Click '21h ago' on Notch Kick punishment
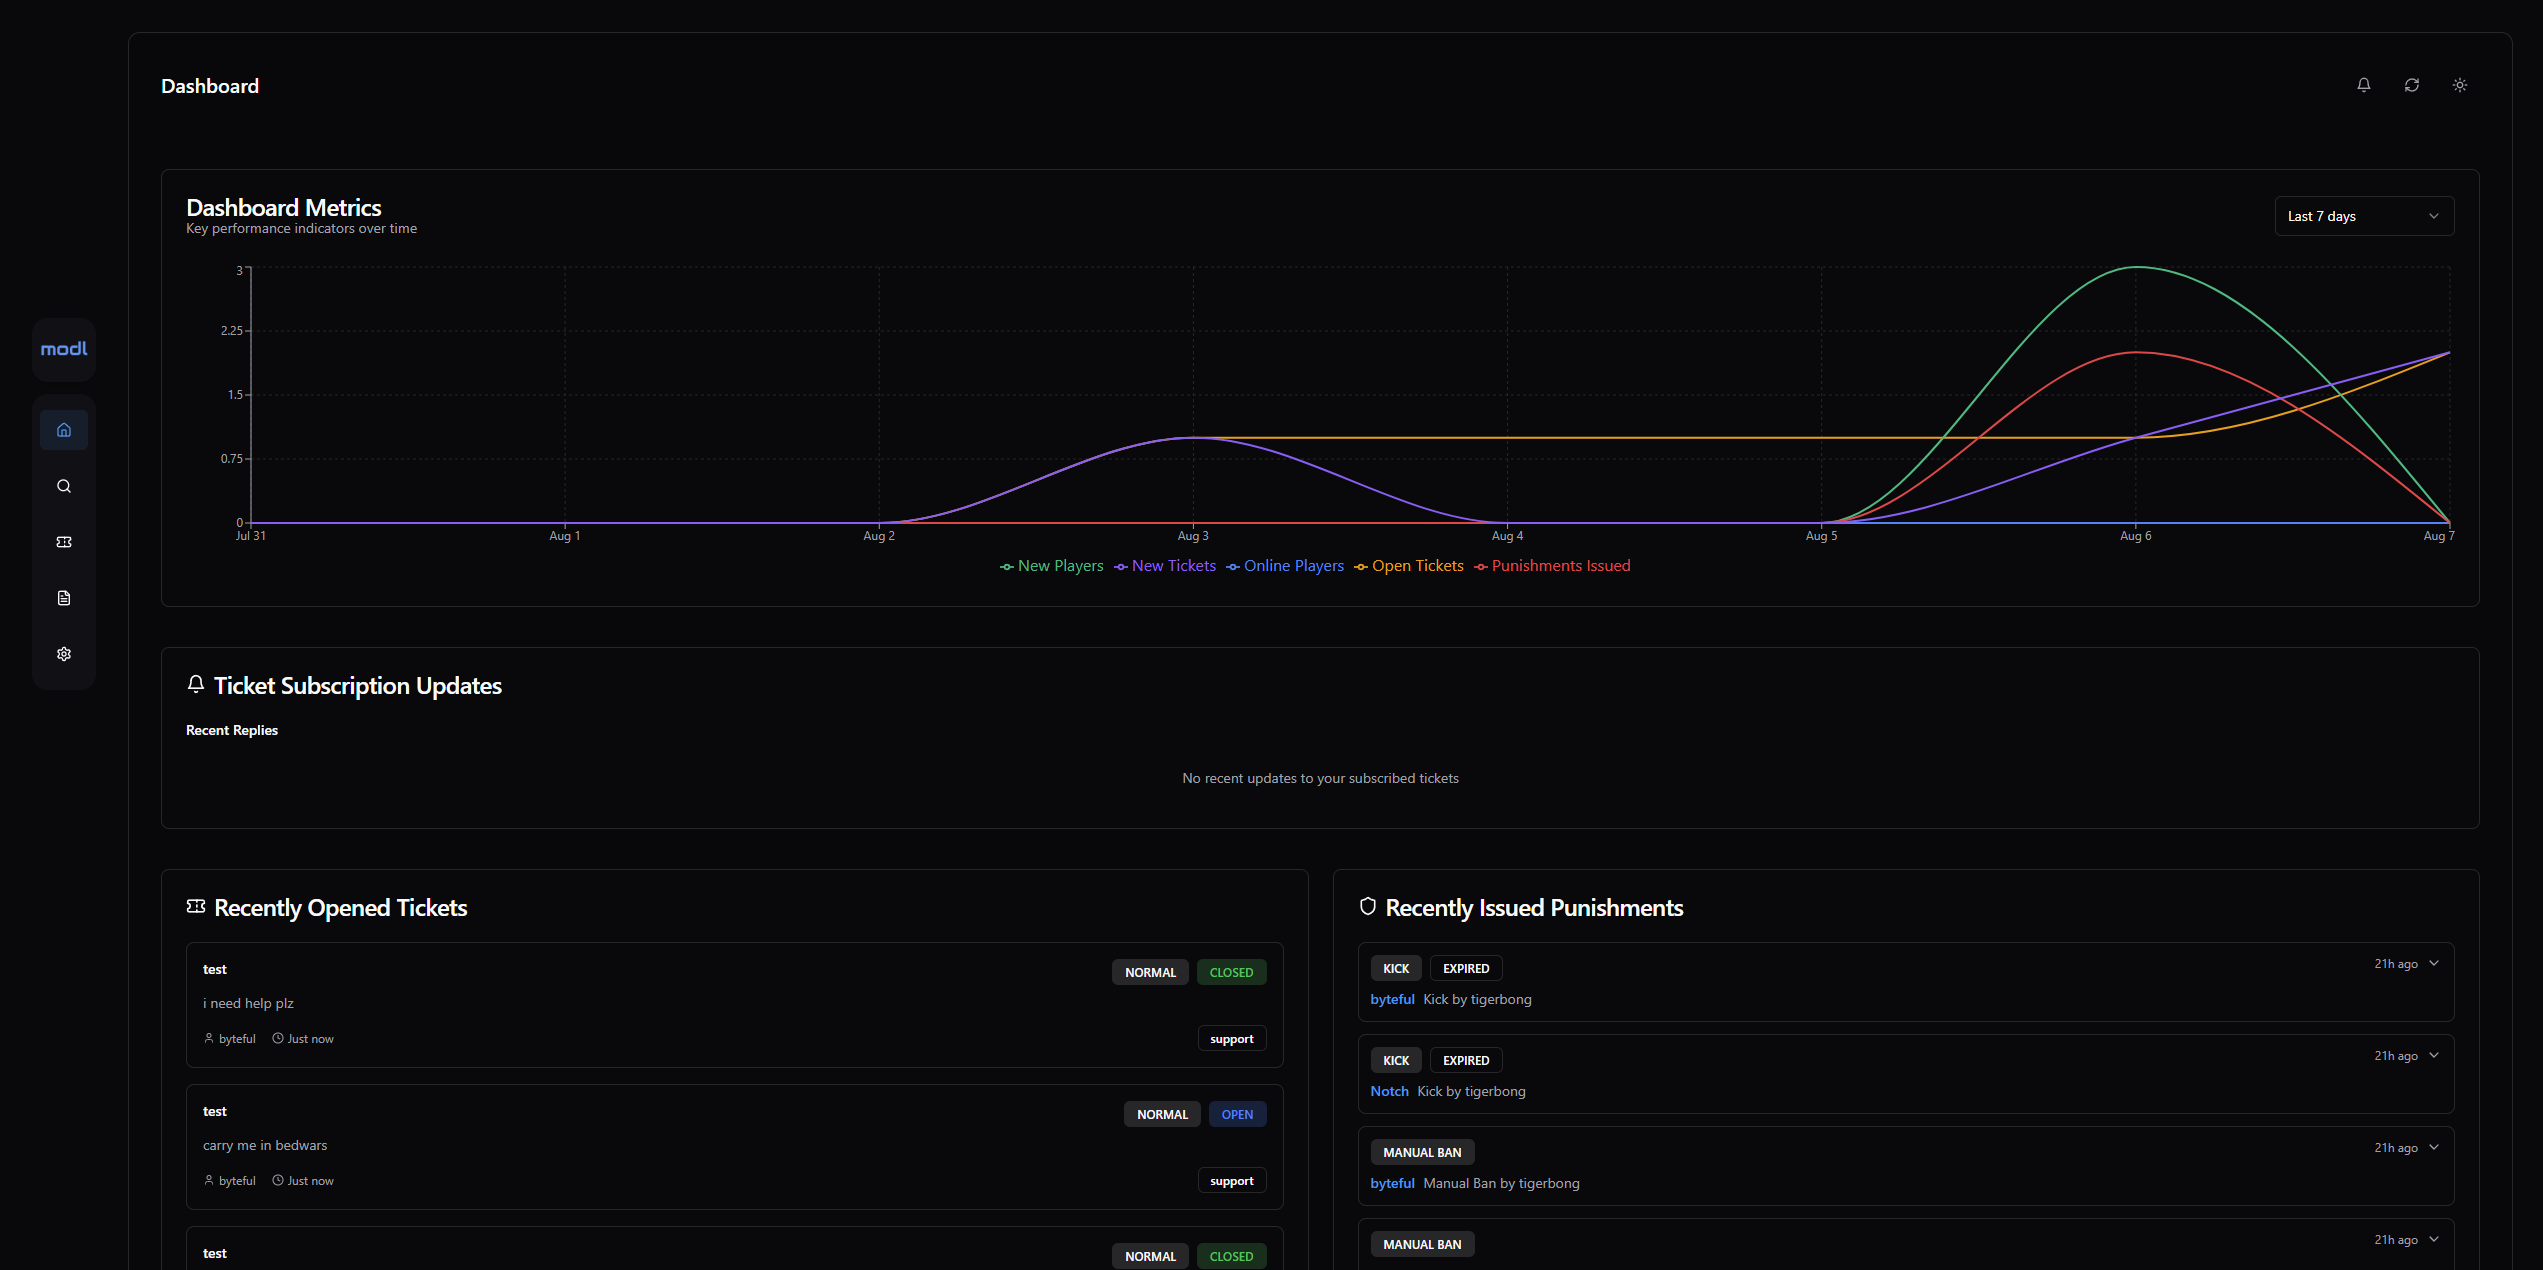The image size is (2543, 1270). pyautogui.click(x=2396, y=1056)
